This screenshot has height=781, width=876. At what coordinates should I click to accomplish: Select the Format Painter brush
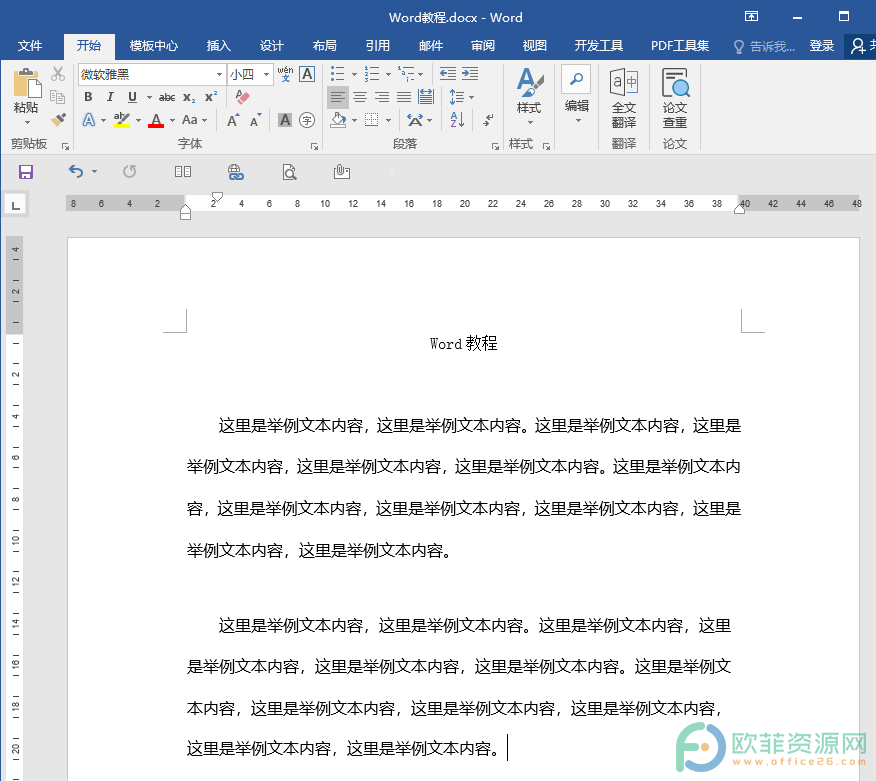58,120
